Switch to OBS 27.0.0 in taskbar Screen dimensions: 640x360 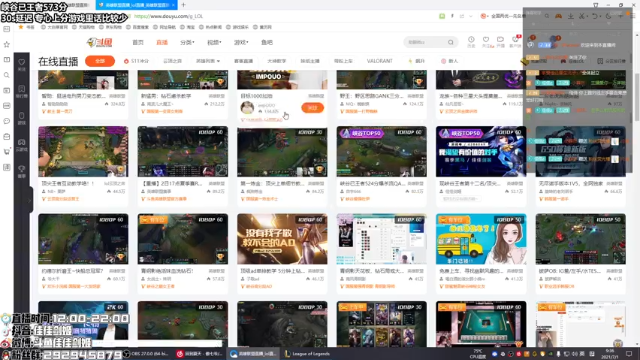tap(146, 354)
